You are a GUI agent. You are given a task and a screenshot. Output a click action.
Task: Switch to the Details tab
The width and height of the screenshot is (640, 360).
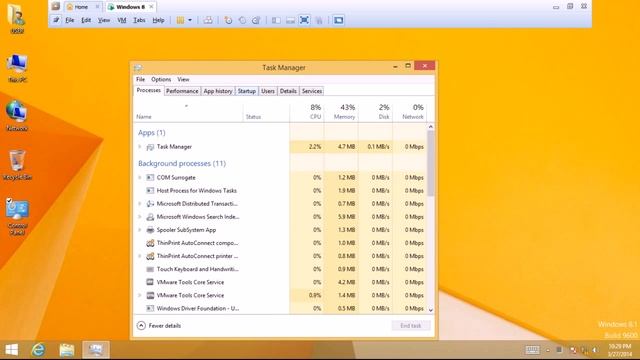coord(288,91)
